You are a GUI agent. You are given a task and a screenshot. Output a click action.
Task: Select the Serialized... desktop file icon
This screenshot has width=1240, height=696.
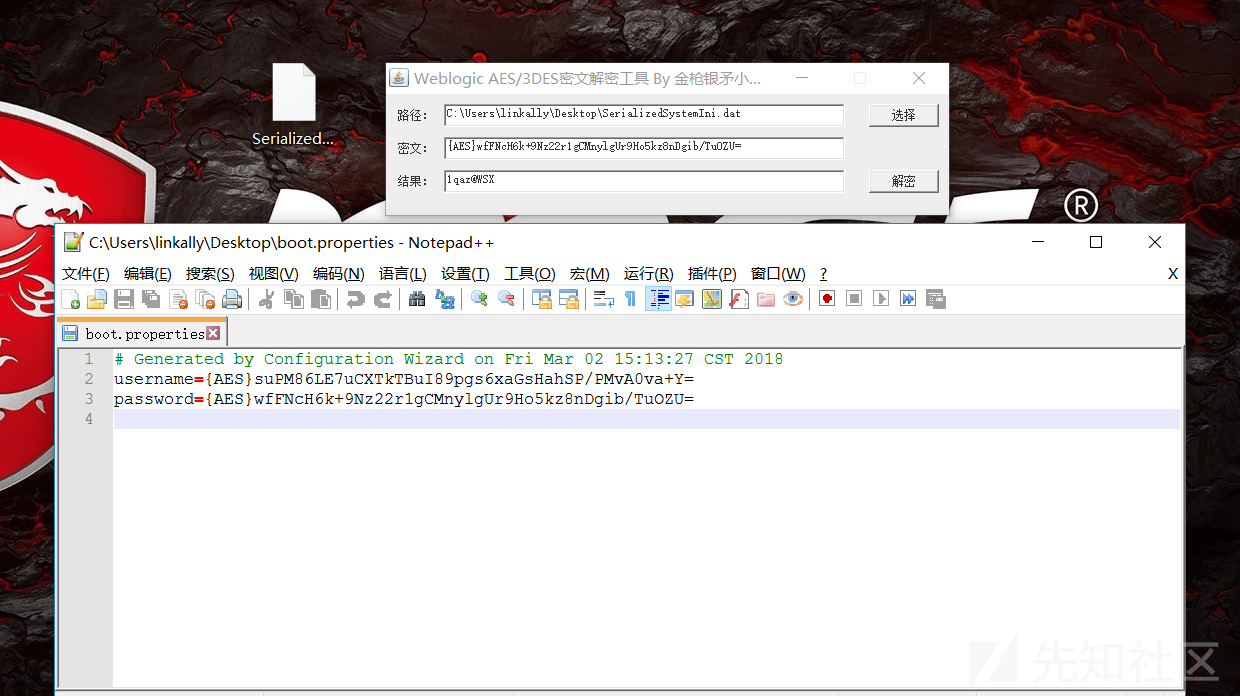coord(293,106)
